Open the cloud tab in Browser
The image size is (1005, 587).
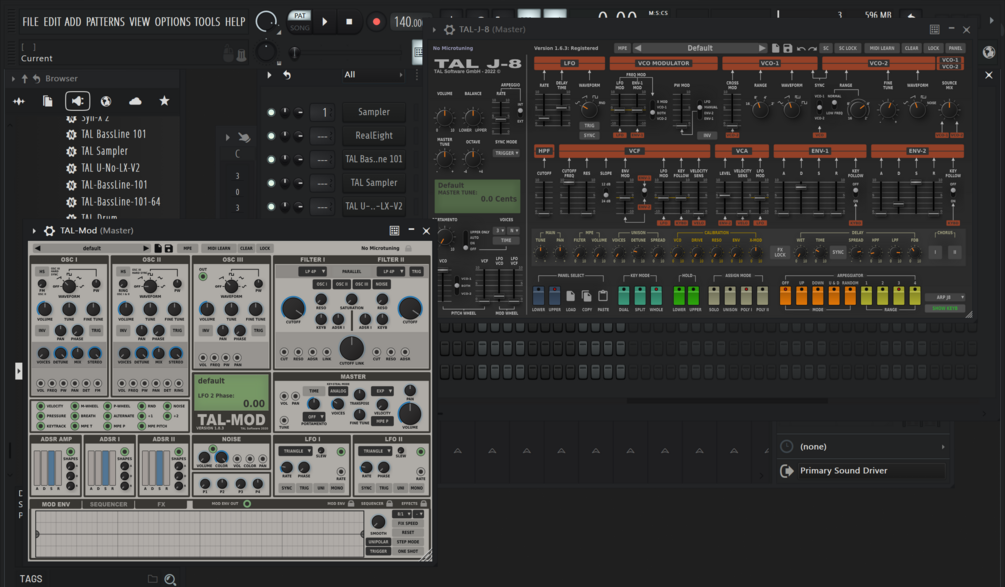[x=135, y=101]
